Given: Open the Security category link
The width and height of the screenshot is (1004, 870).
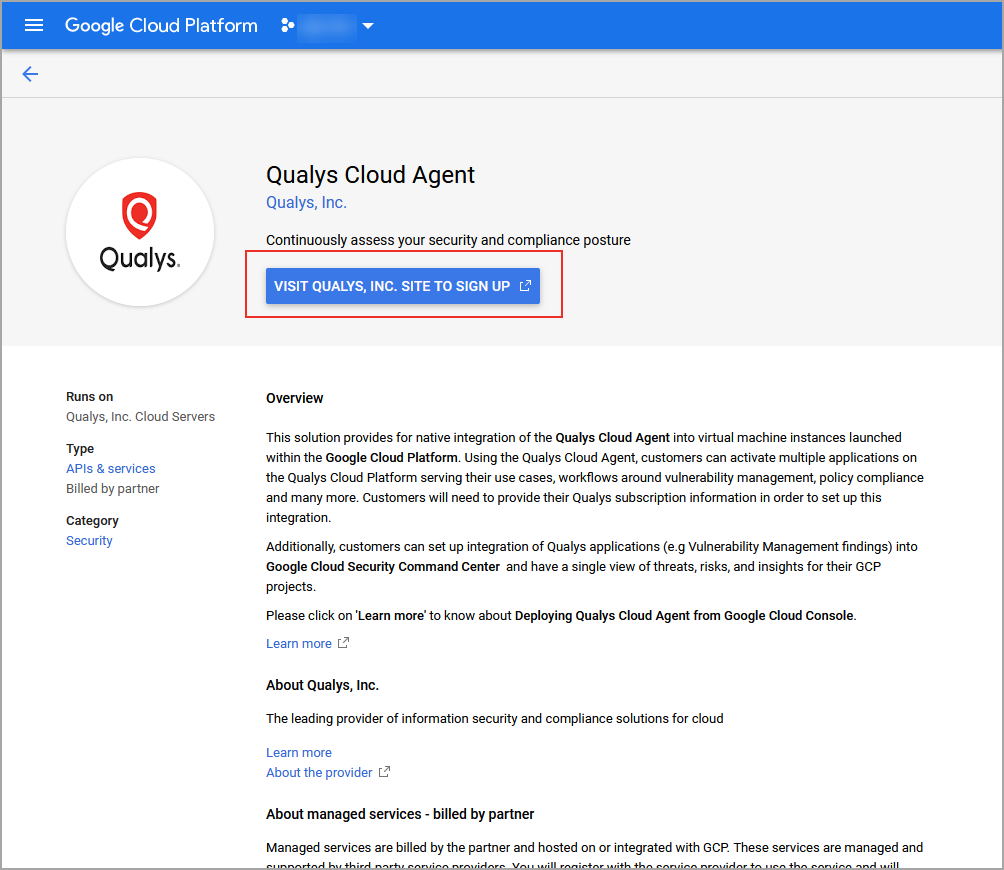Looking at the screenshot, I should [89, 541].
